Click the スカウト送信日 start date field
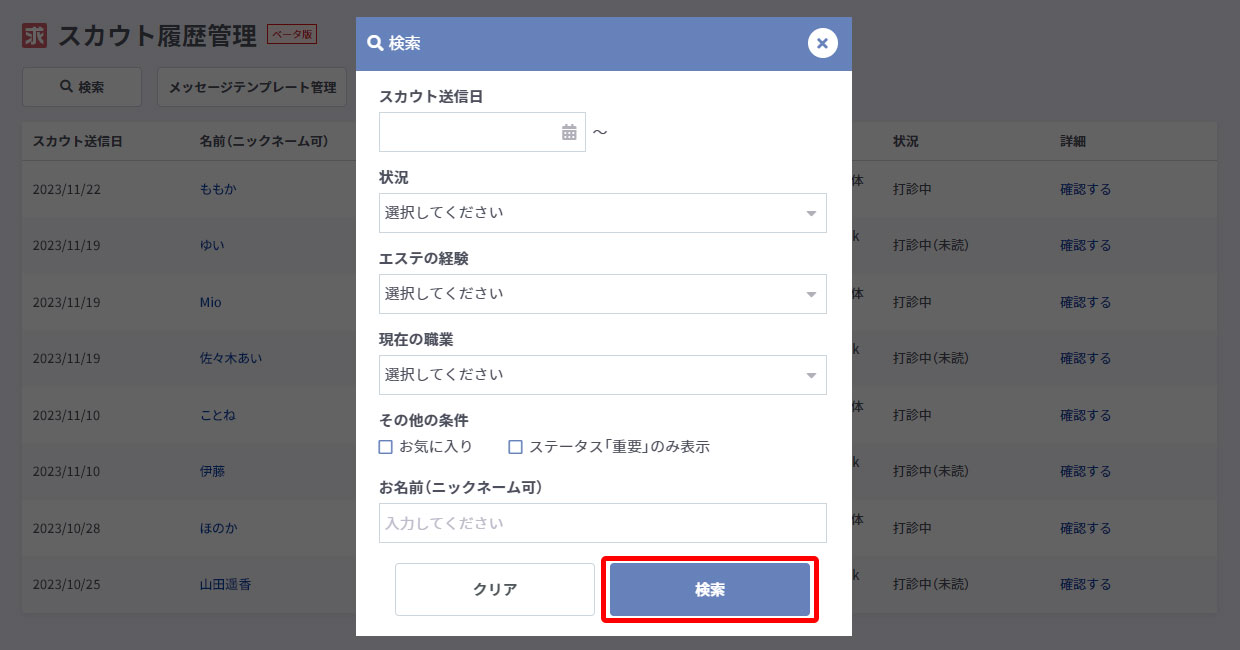 click(468, 132)
